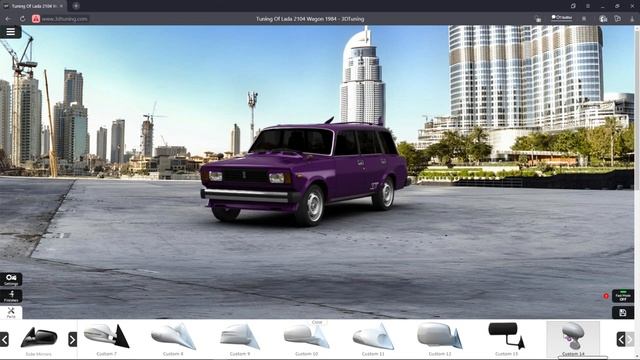Choose the selected Custom 14 mirror

573,339
